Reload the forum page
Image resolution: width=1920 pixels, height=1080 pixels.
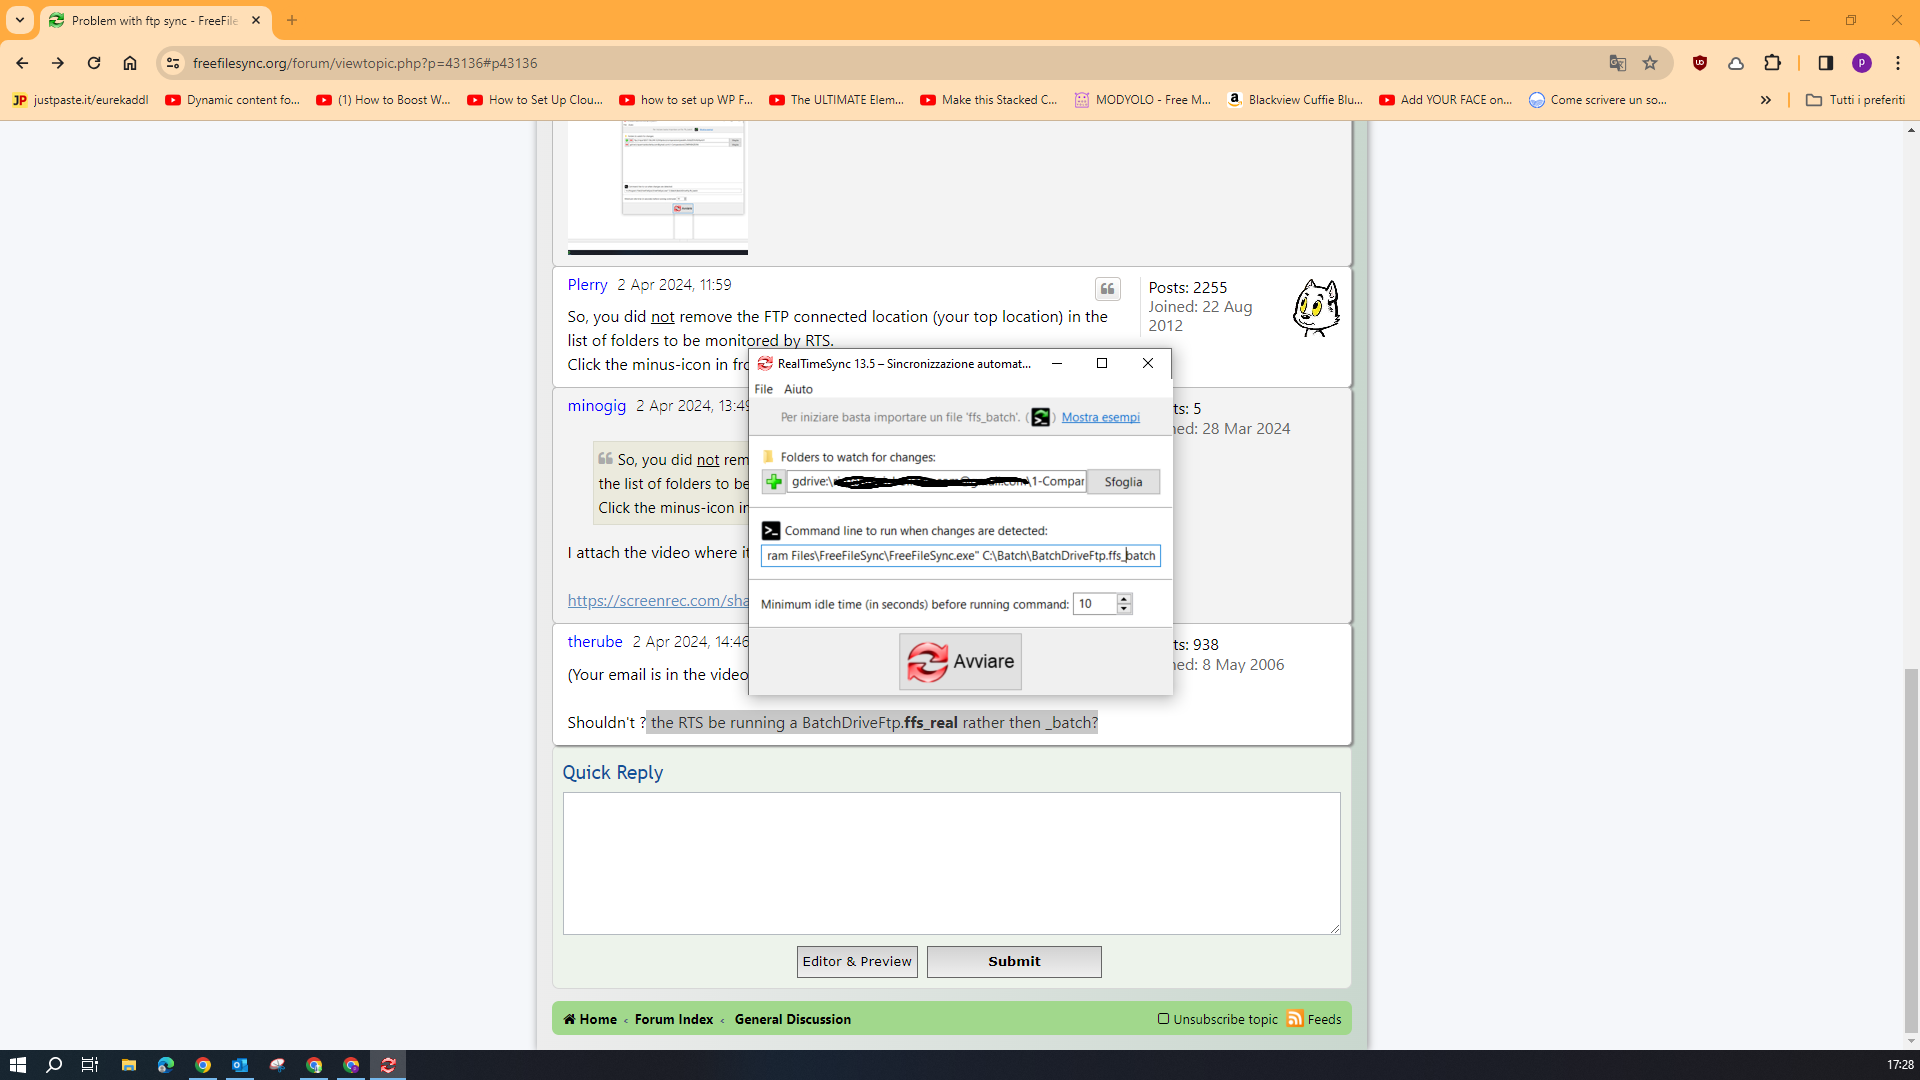coord(94,63)
